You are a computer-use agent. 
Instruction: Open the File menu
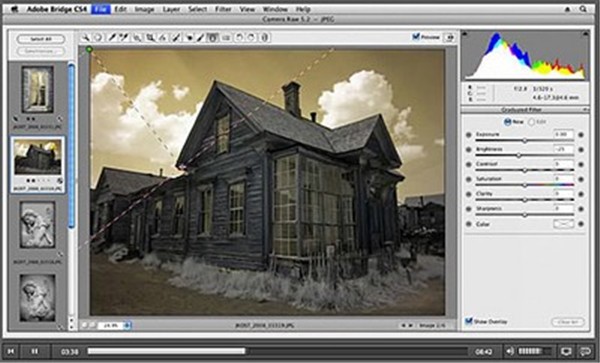(x=101, y=9)
